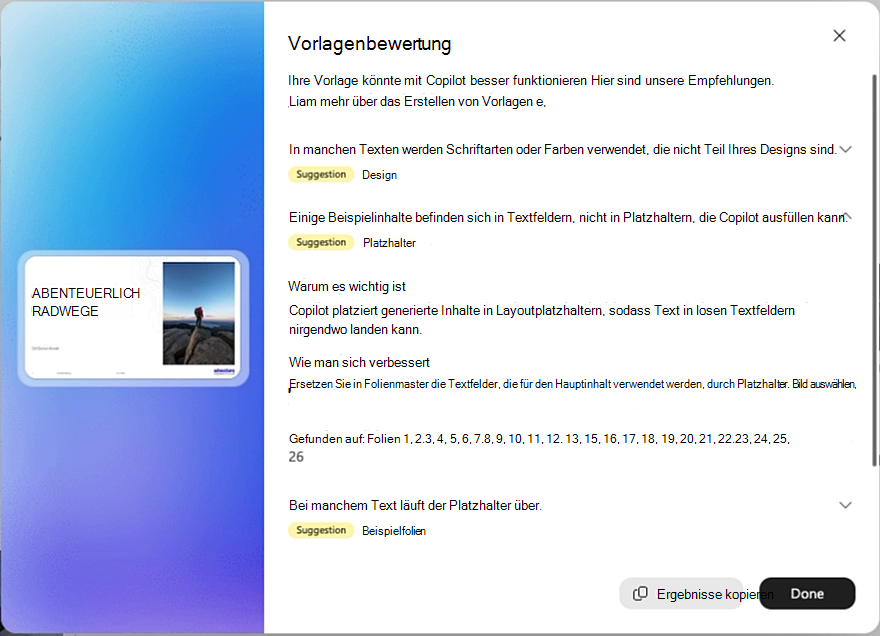Click 'Einige Beispielinhalte befinden sich' text

(567, 217)
